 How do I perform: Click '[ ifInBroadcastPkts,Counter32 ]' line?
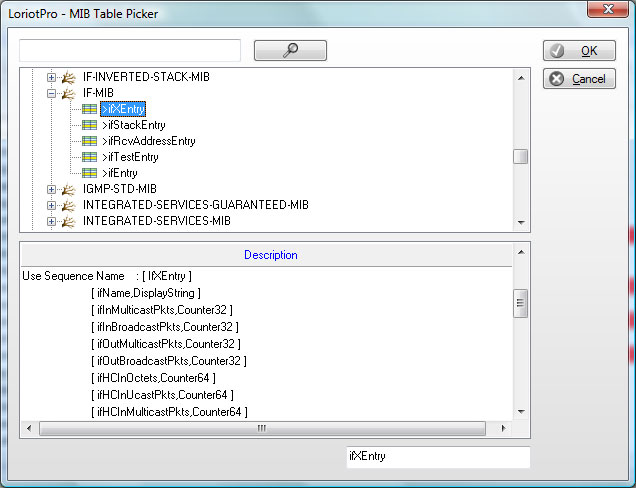165,327
